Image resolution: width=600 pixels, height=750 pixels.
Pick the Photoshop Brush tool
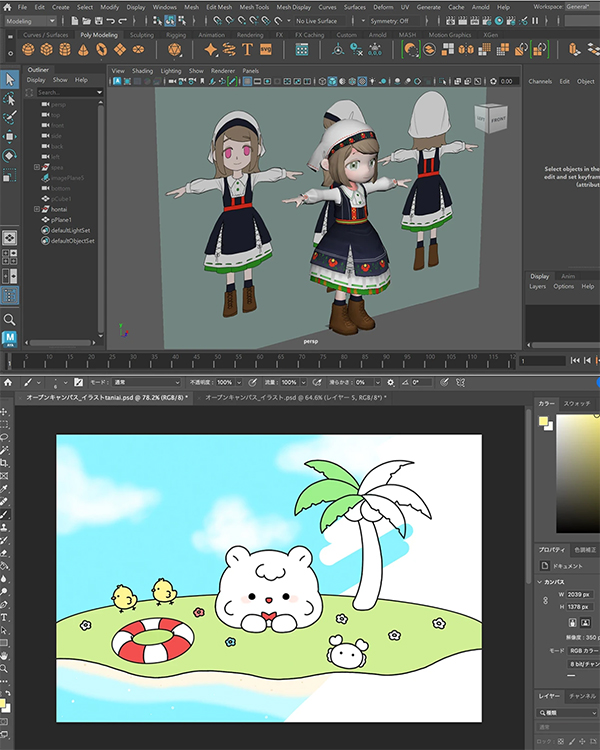pyautogui.click(x=4, y=515)
